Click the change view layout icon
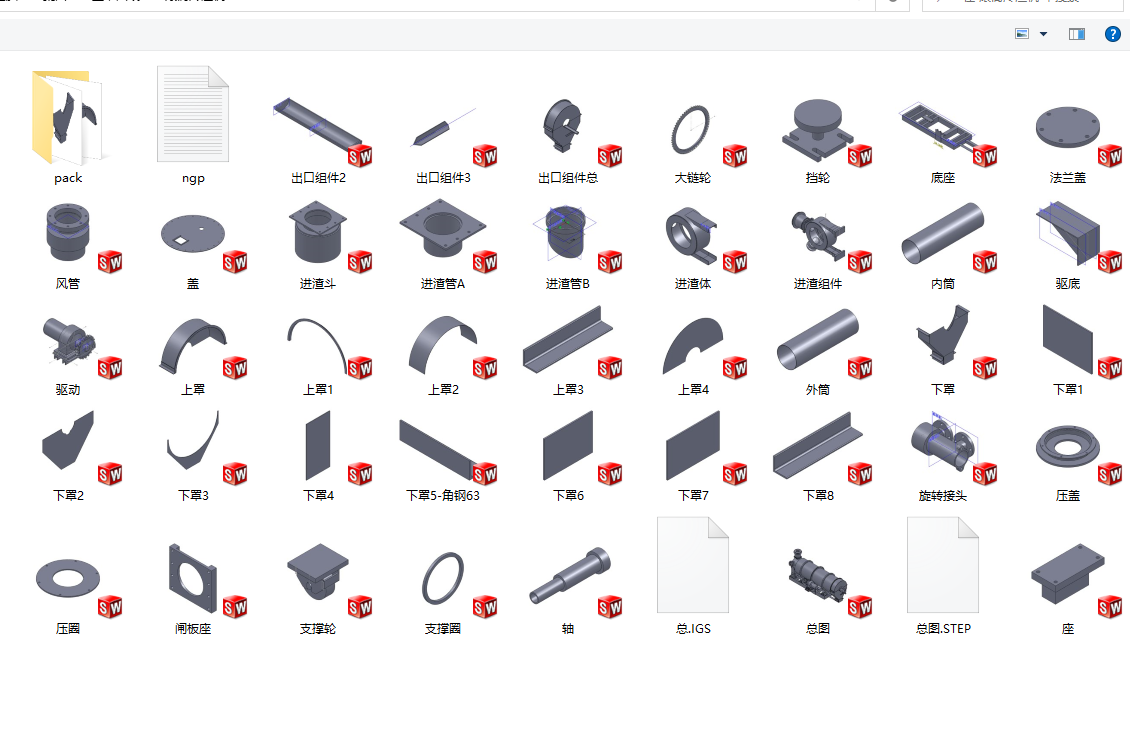This screenshot has width=1130, height=735. pos(1022,34)
